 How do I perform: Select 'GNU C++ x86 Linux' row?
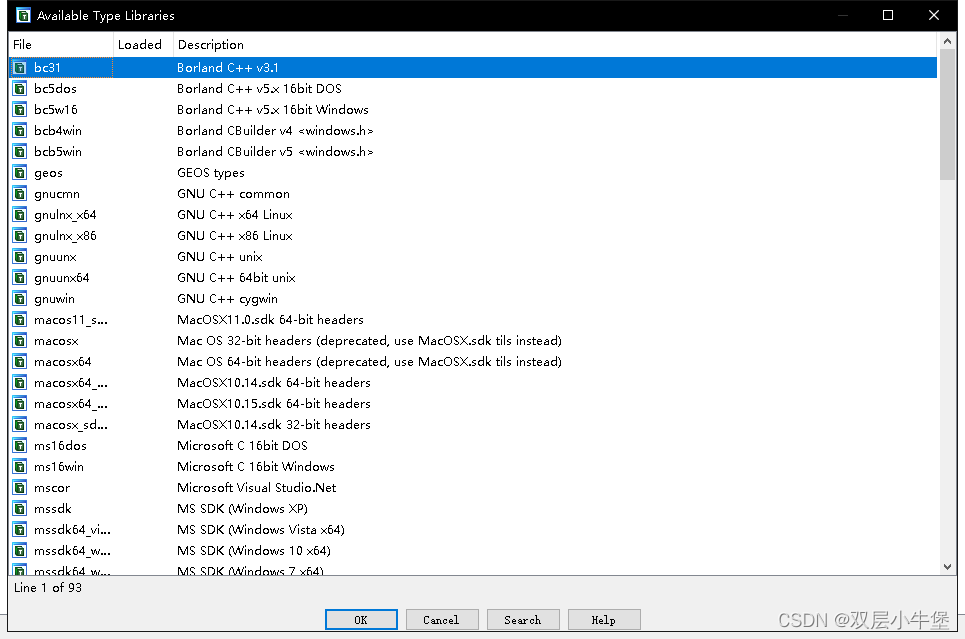473,236
